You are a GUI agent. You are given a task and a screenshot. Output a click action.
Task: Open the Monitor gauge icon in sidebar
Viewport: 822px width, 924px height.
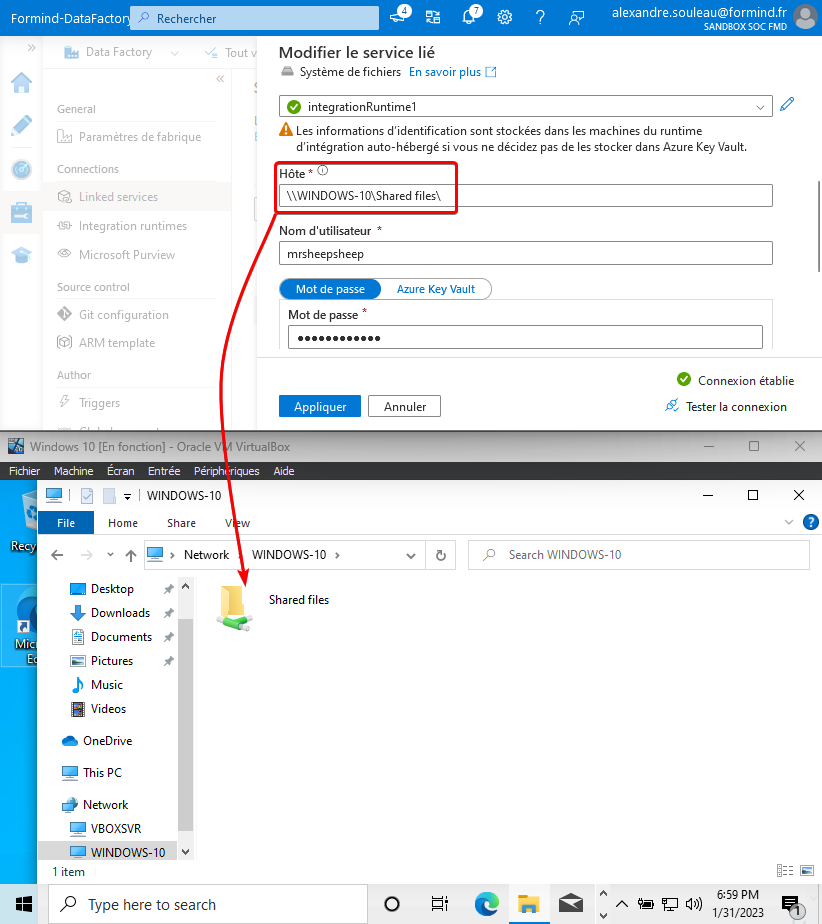(x=21, y=170)
